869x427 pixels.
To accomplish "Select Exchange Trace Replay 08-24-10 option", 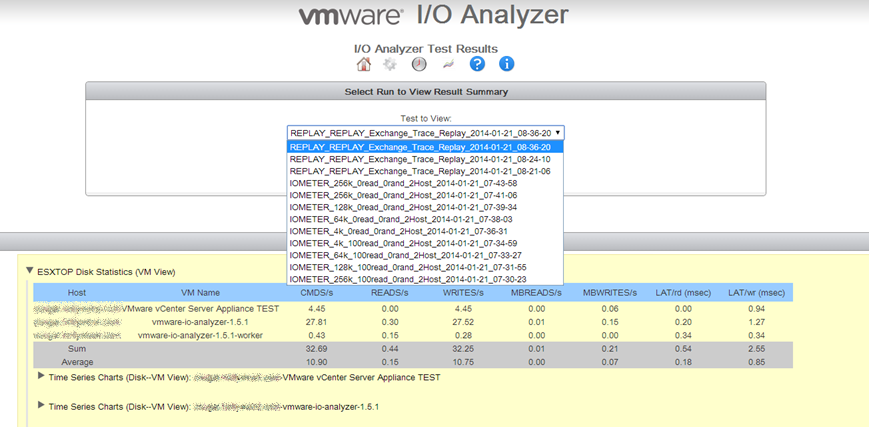I will 420,159.
